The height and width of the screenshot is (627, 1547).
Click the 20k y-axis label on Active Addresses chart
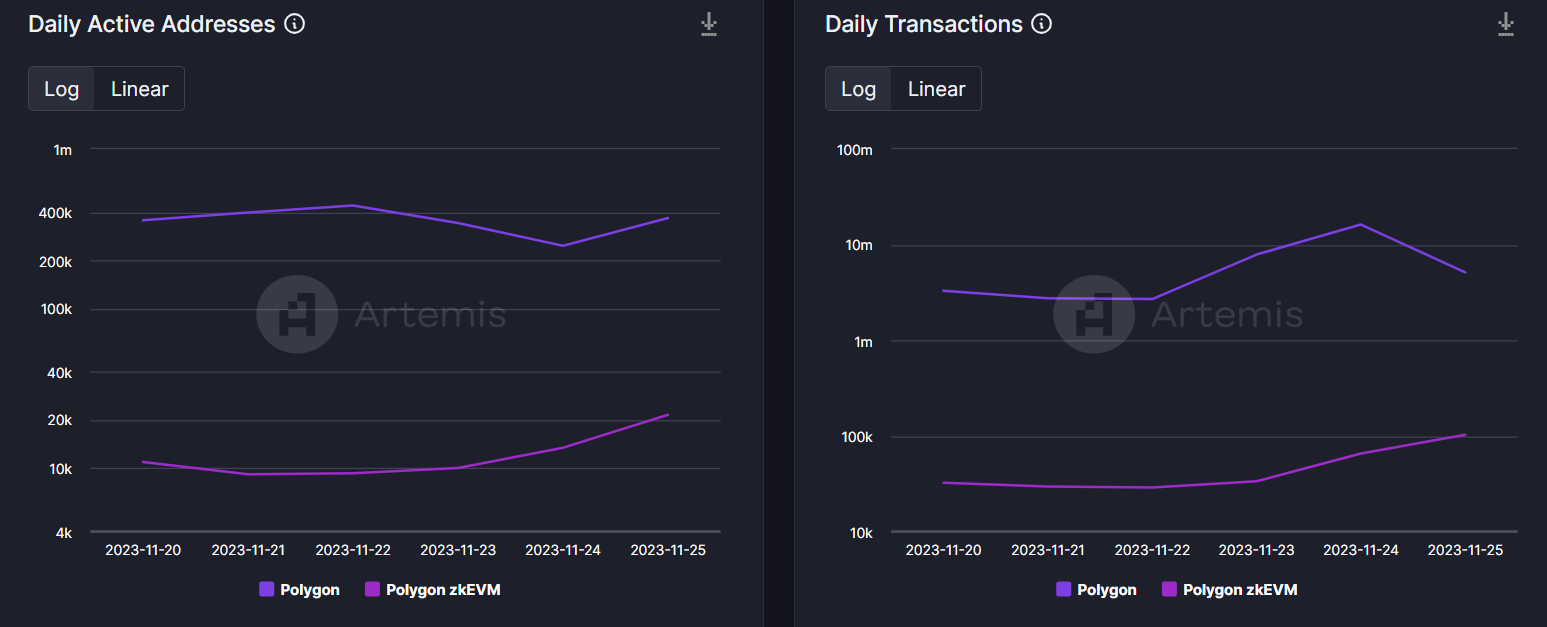pos(60,421)
